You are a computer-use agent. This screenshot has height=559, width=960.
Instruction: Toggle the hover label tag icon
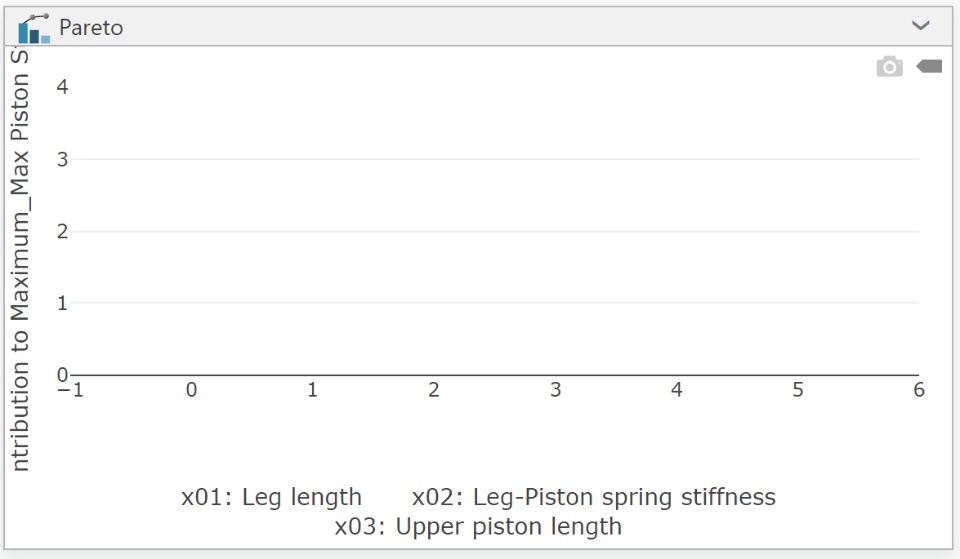pyautogui.click(x=929, y=67)
